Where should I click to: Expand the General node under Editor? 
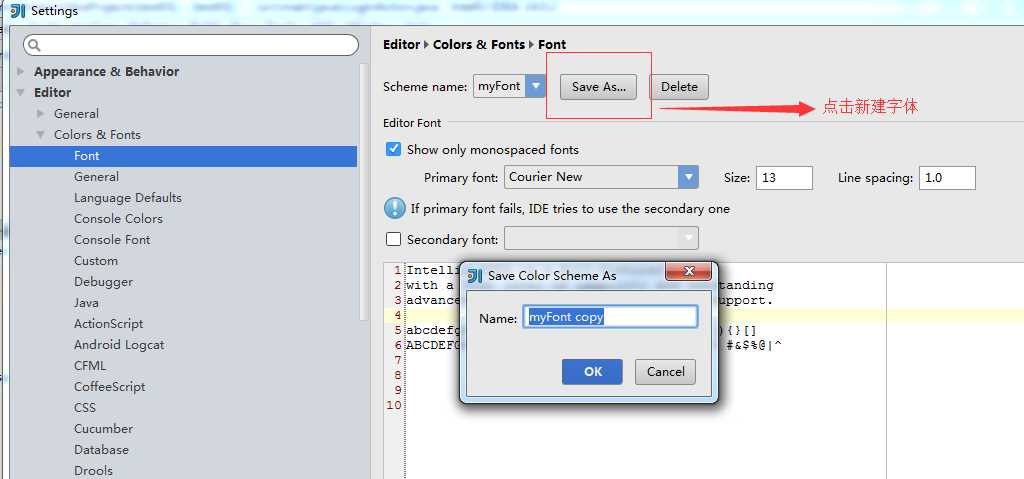[40, 113]
